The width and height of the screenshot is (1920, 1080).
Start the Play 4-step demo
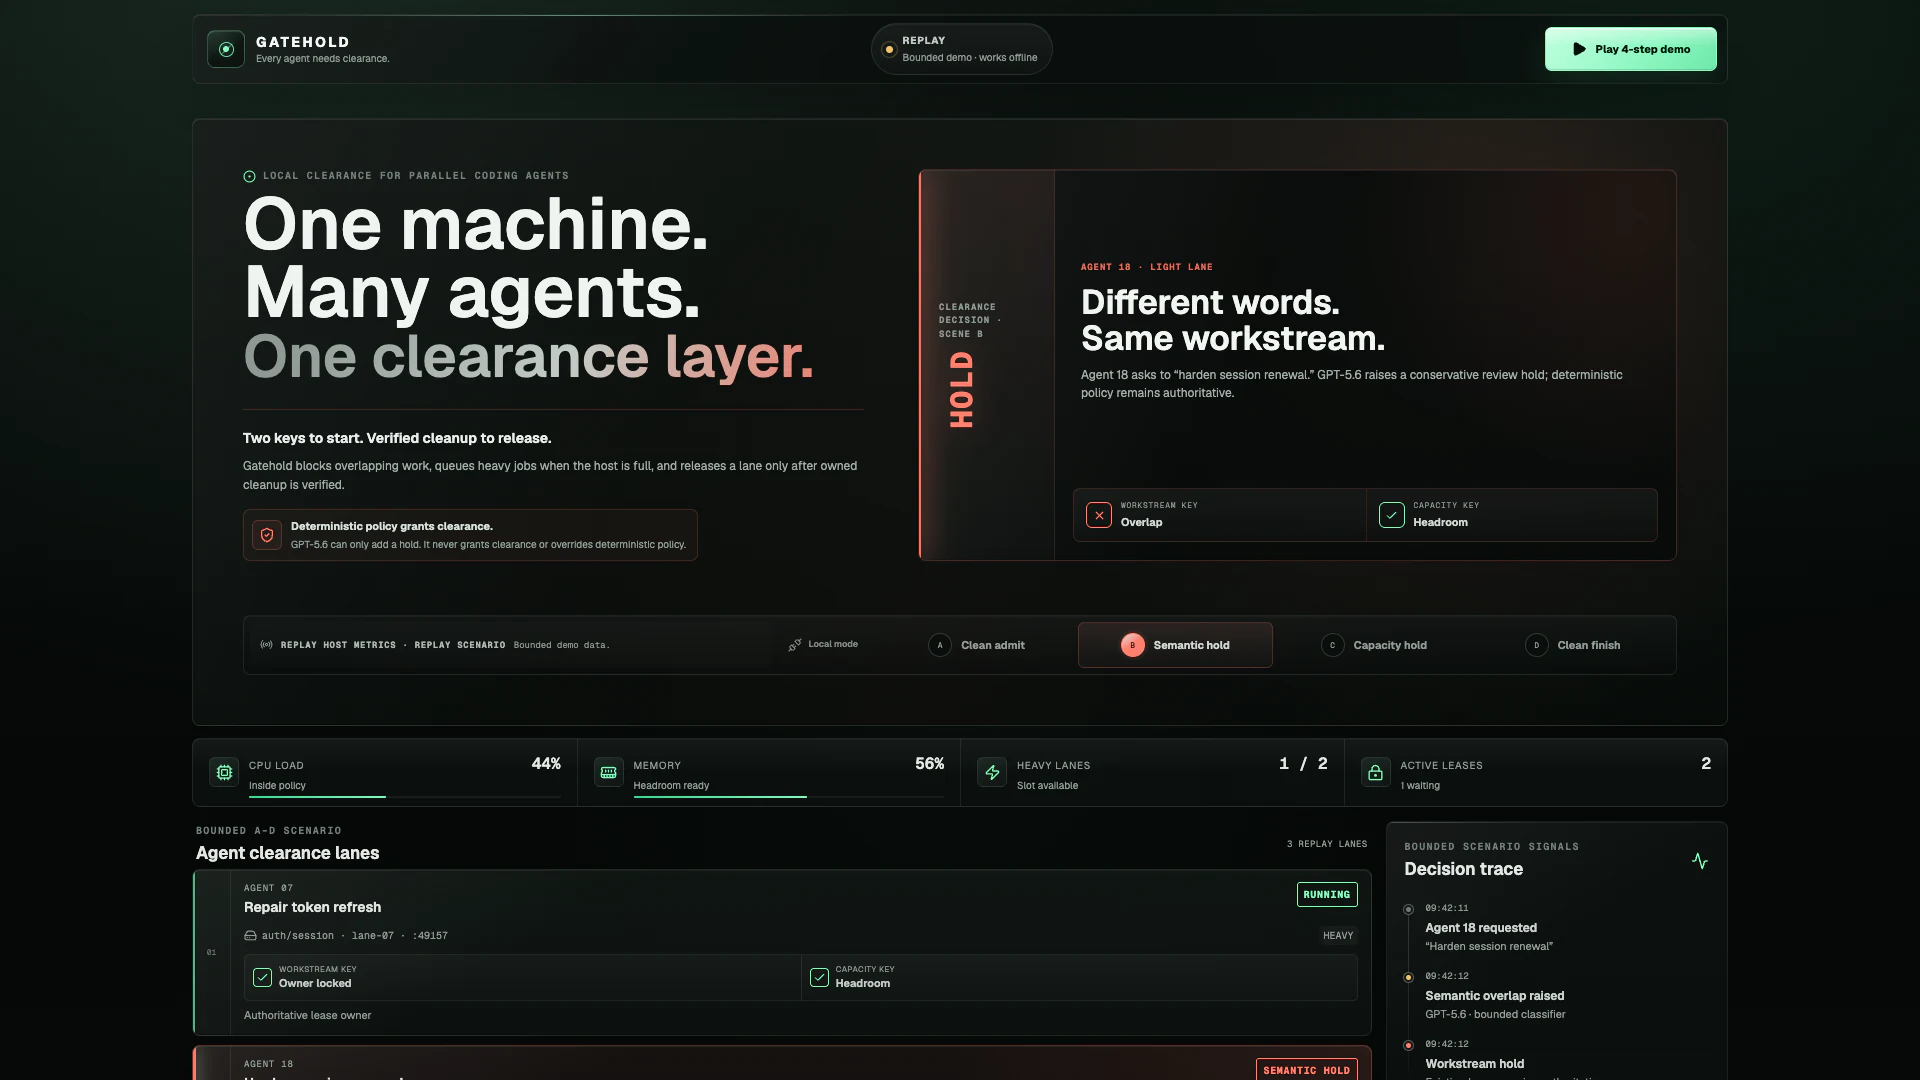point(1630,49)
